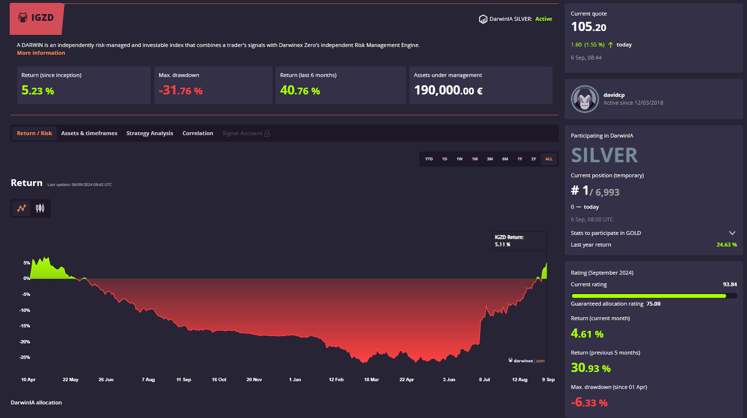This screenshot has height=418, width=747.
Task: Click the davidcp username
Action: 614,94
